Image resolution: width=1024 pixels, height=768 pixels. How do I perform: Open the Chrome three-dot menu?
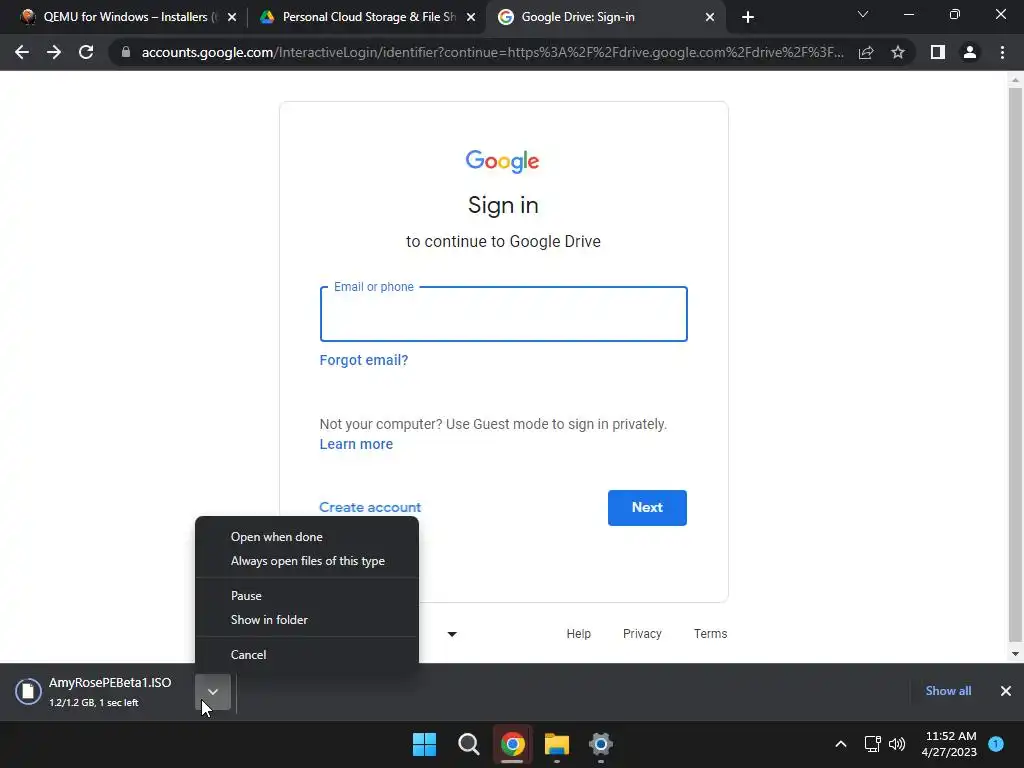pyautogui.click(x=1002, y=52)
